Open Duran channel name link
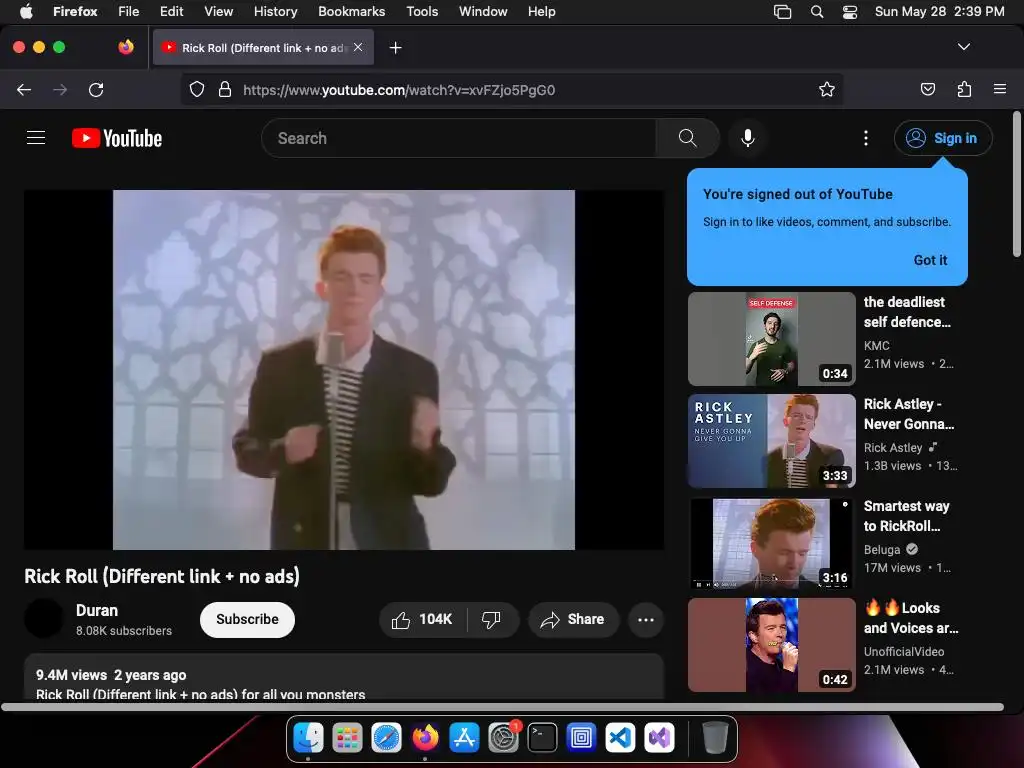Viewport: 1024px width, 768px height. coord(97,610)
